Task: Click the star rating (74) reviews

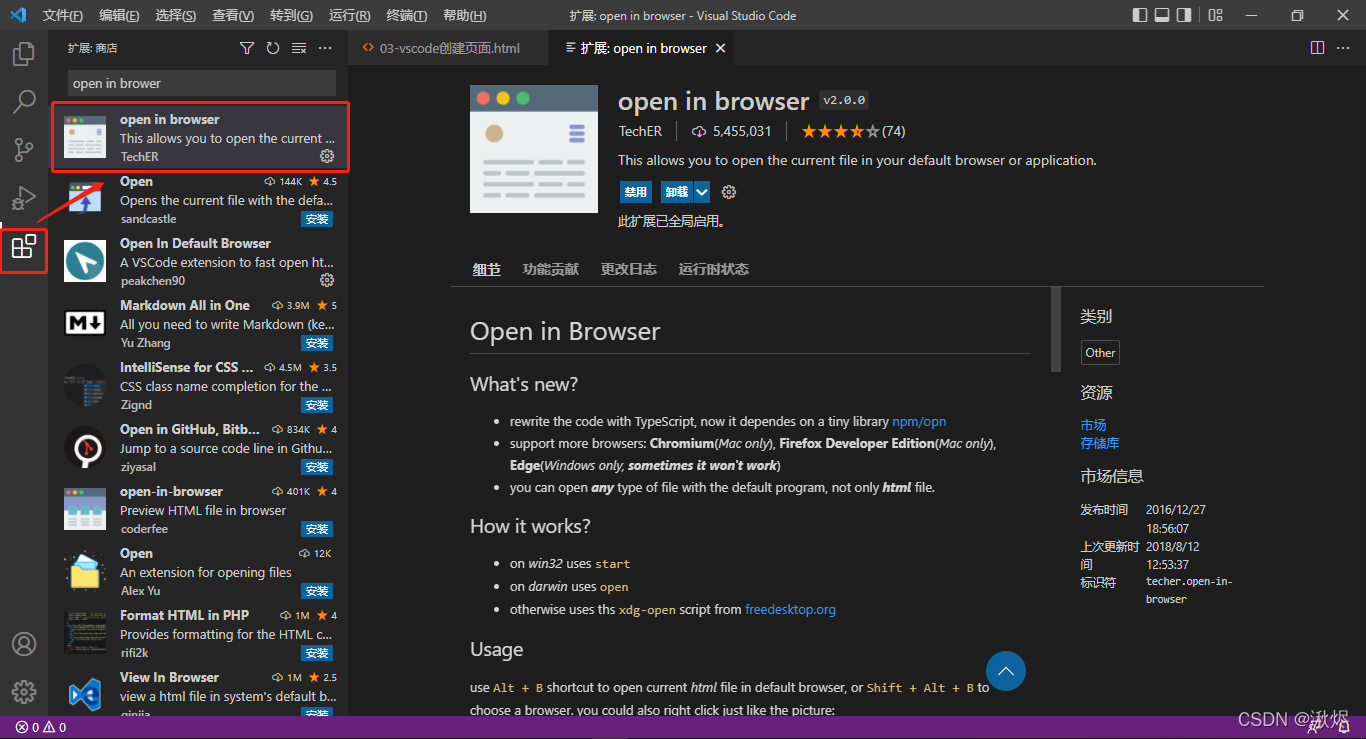Action: pos(853,131)
